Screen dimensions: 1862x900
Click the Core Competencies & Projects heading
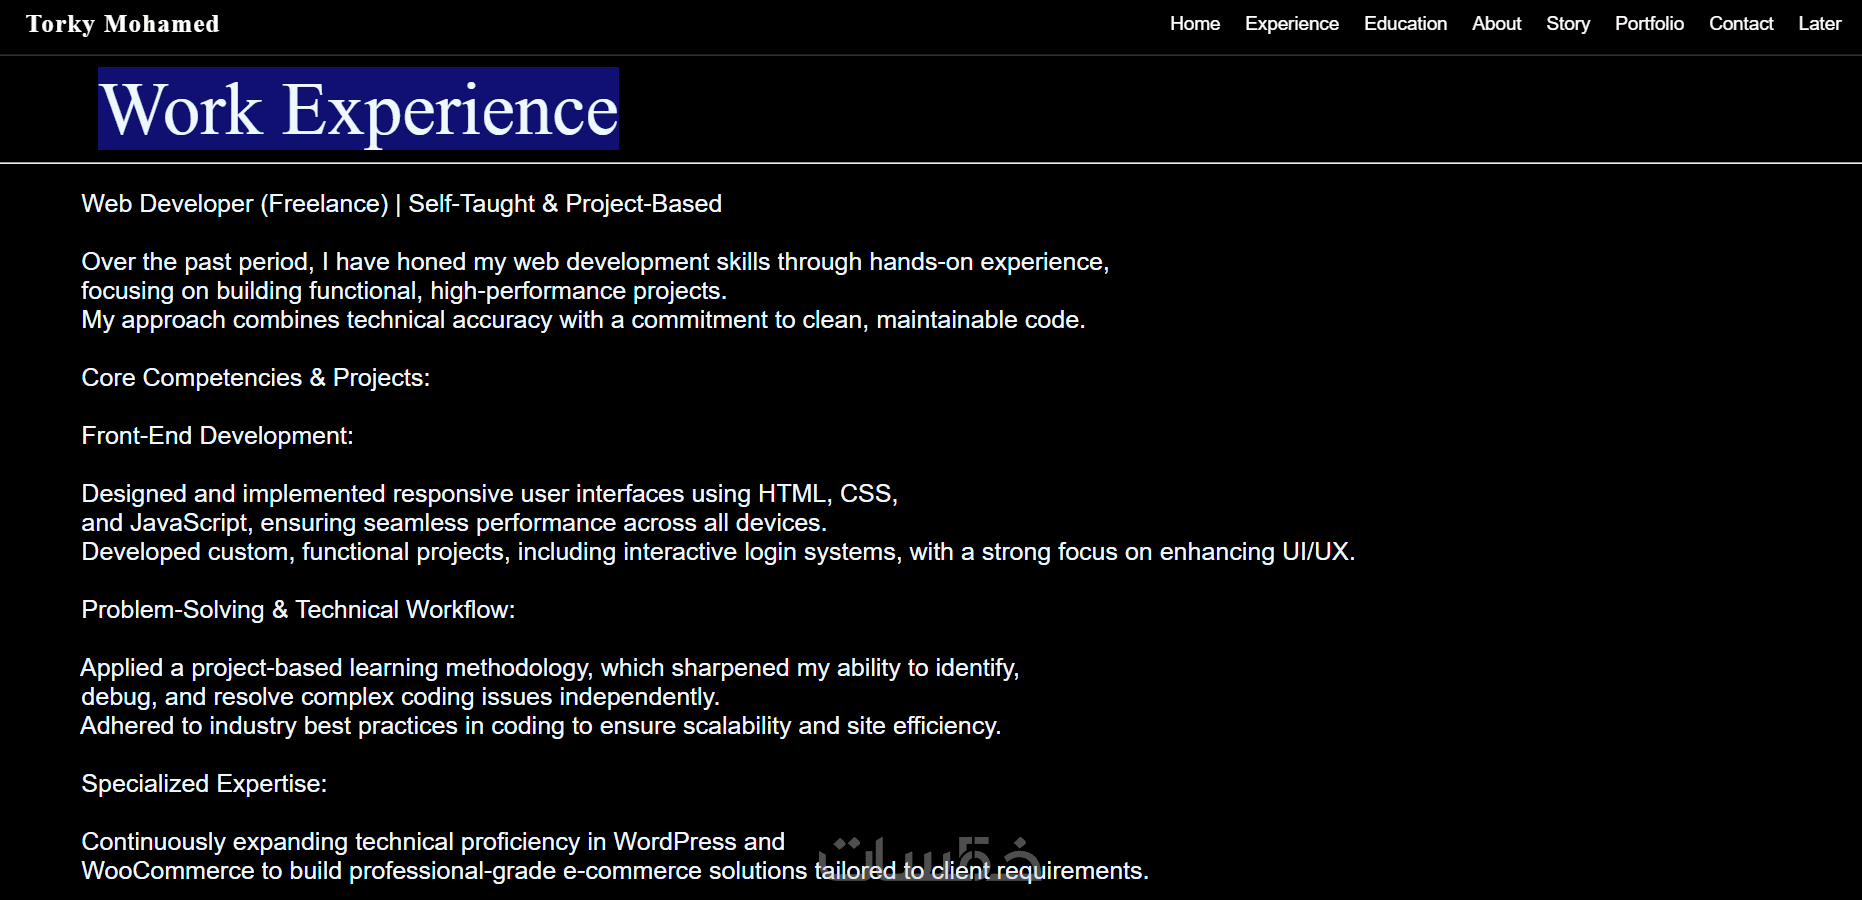coord(255,378)
